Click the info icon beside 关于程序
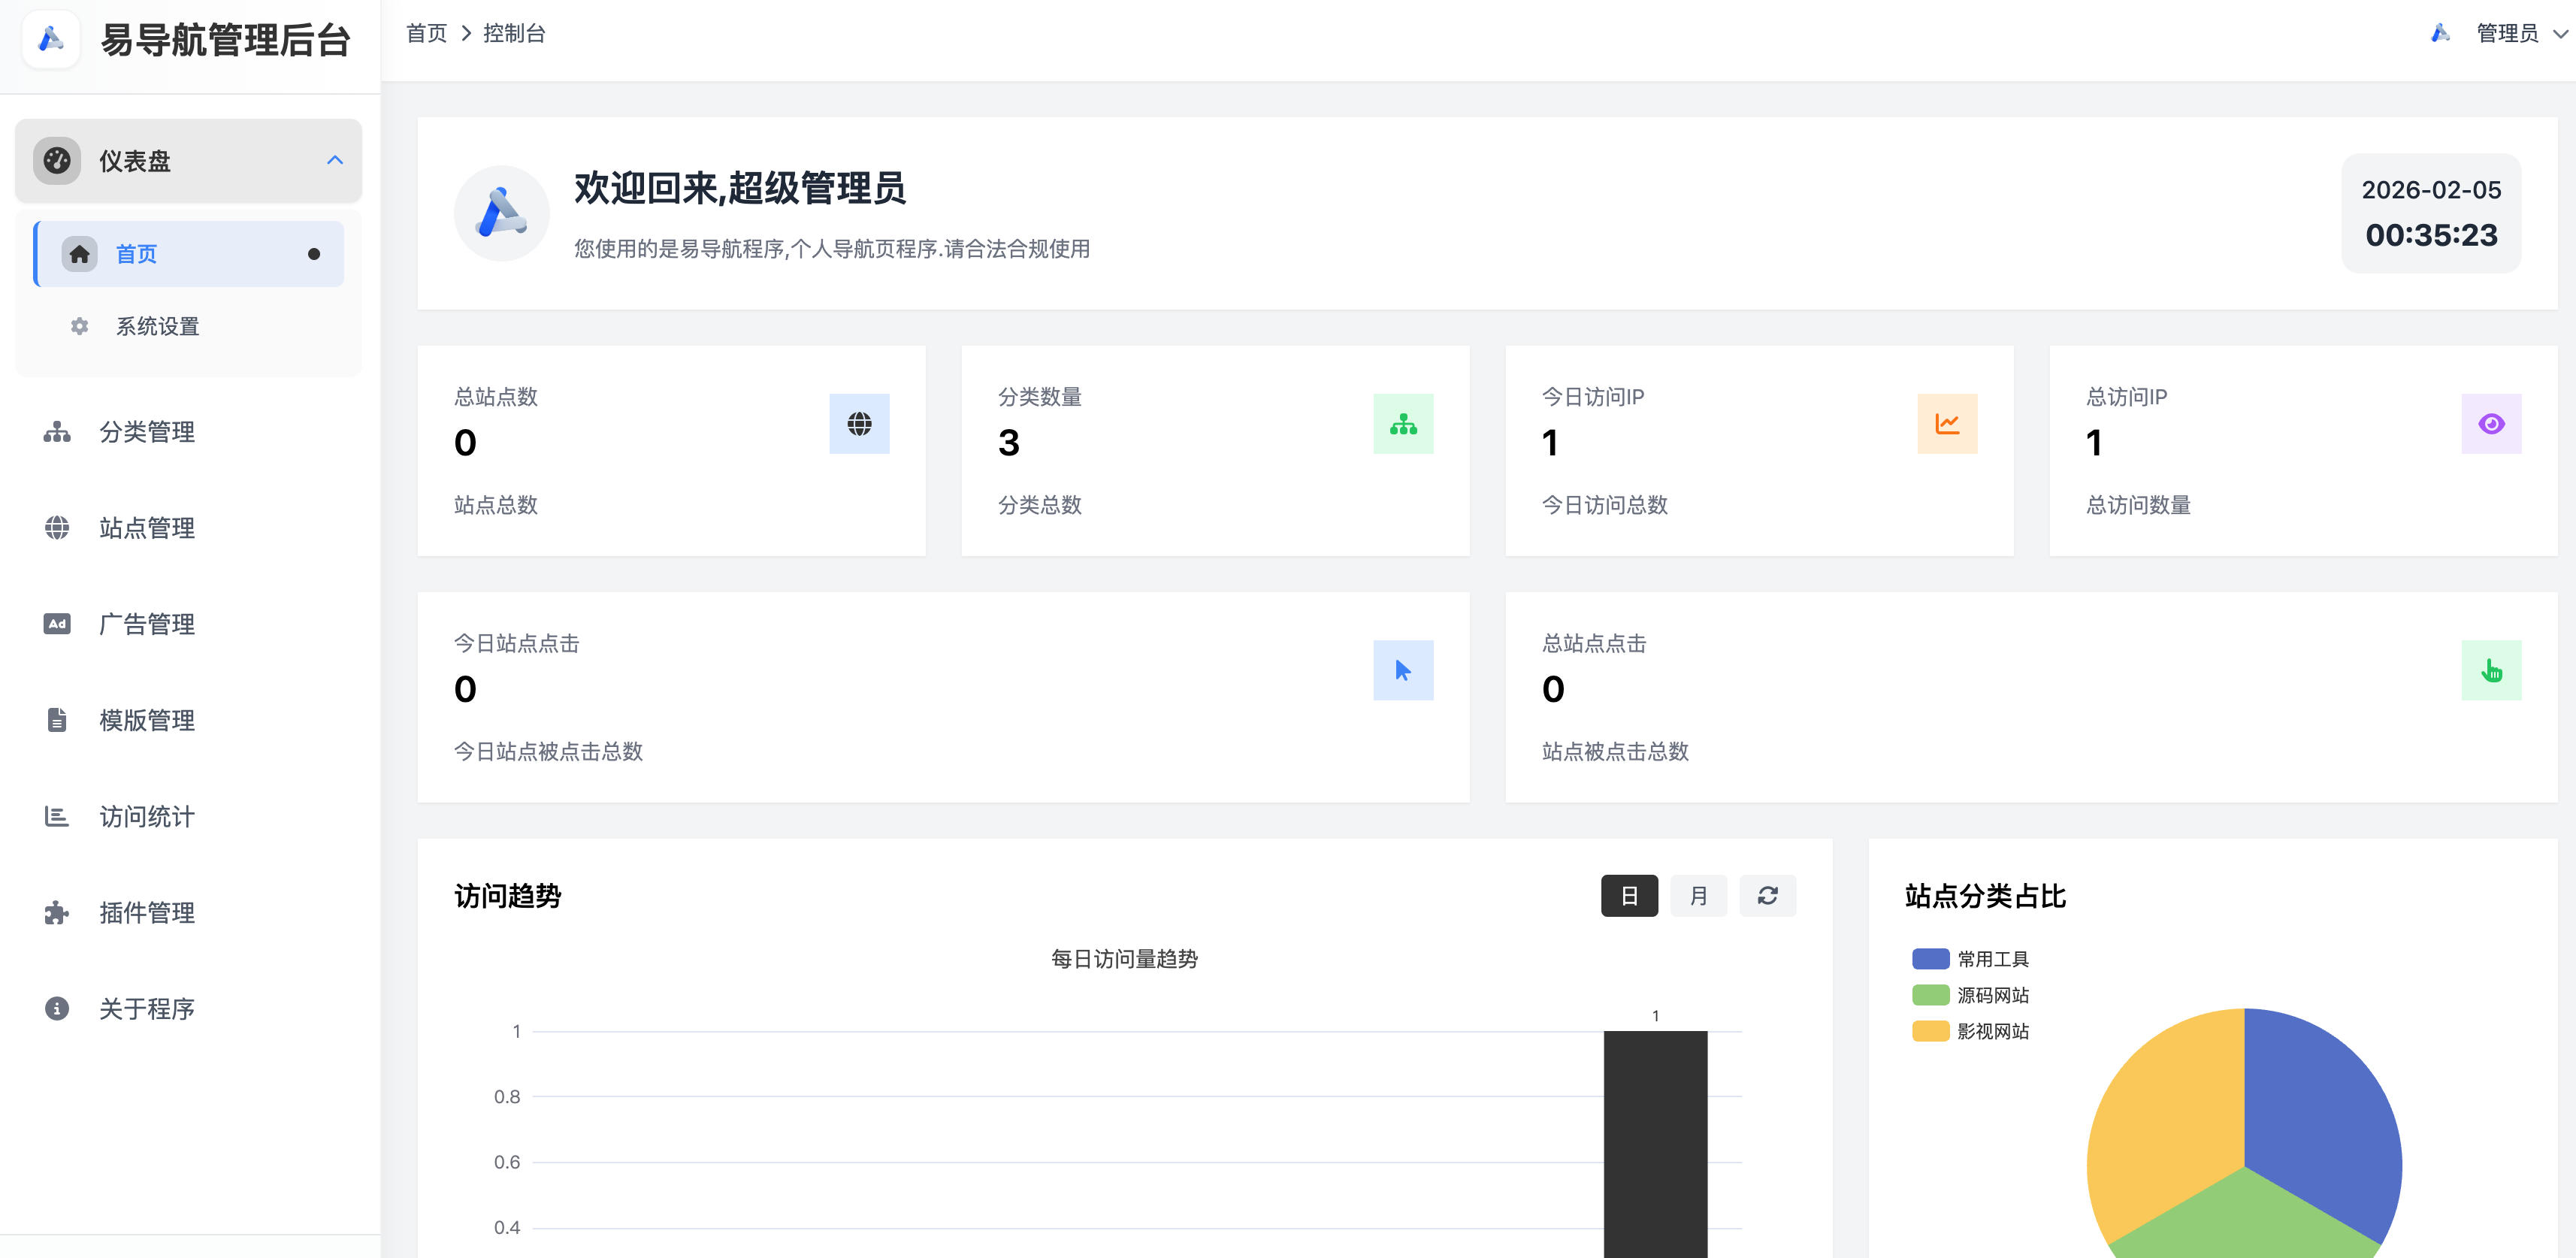The width and height of the screenshot is (2576, 1258). click(57, 1008)
